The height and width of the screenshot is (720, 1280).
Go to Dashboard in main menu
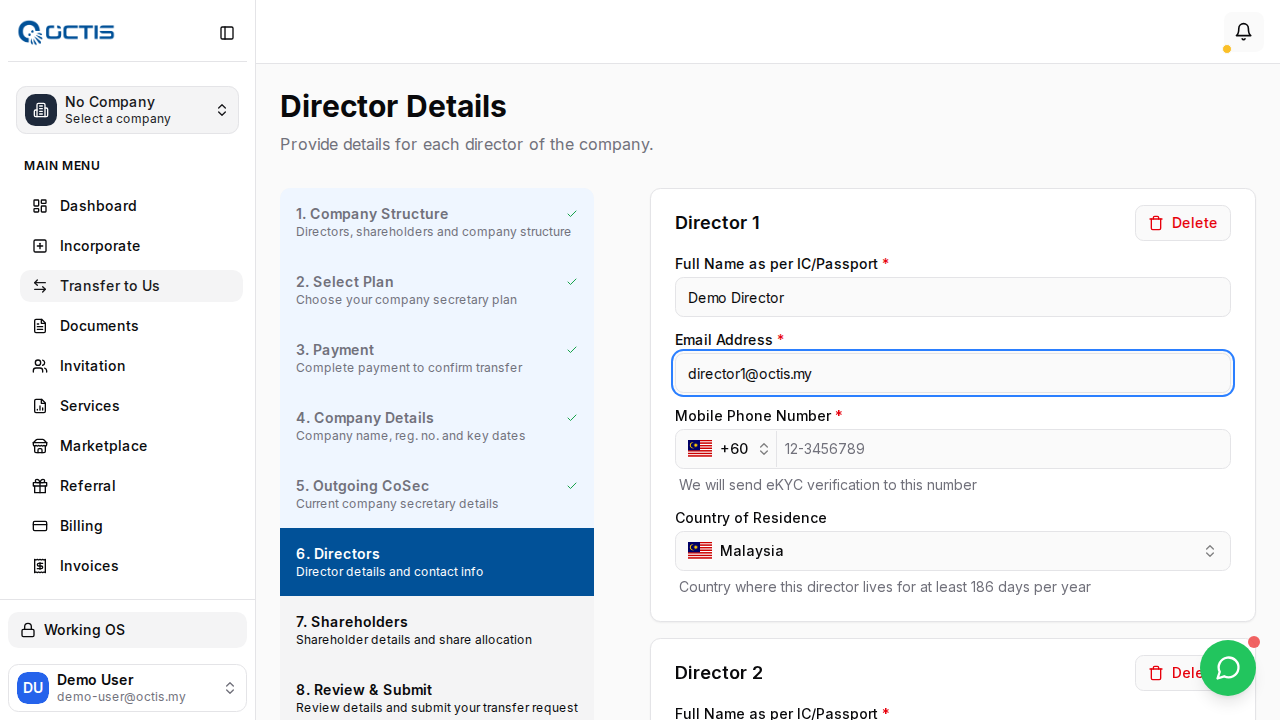pos(131,206)
